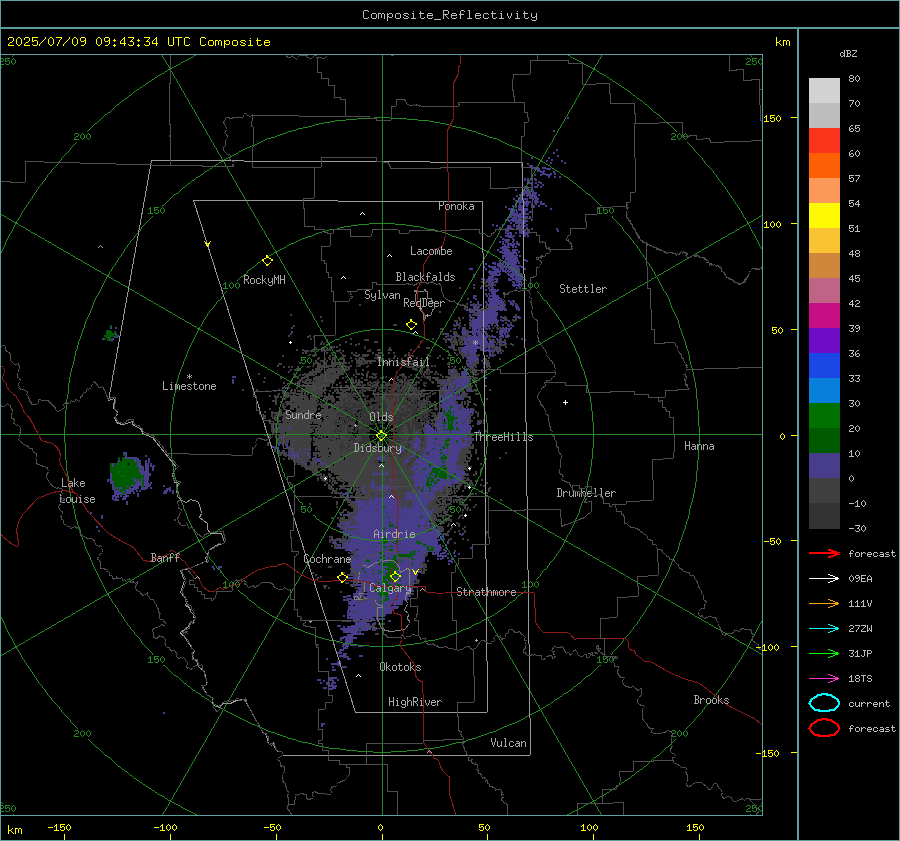This screenshot has width=900, height=841.
Task: Click the Innisfail town label
Action: point(403,362)
